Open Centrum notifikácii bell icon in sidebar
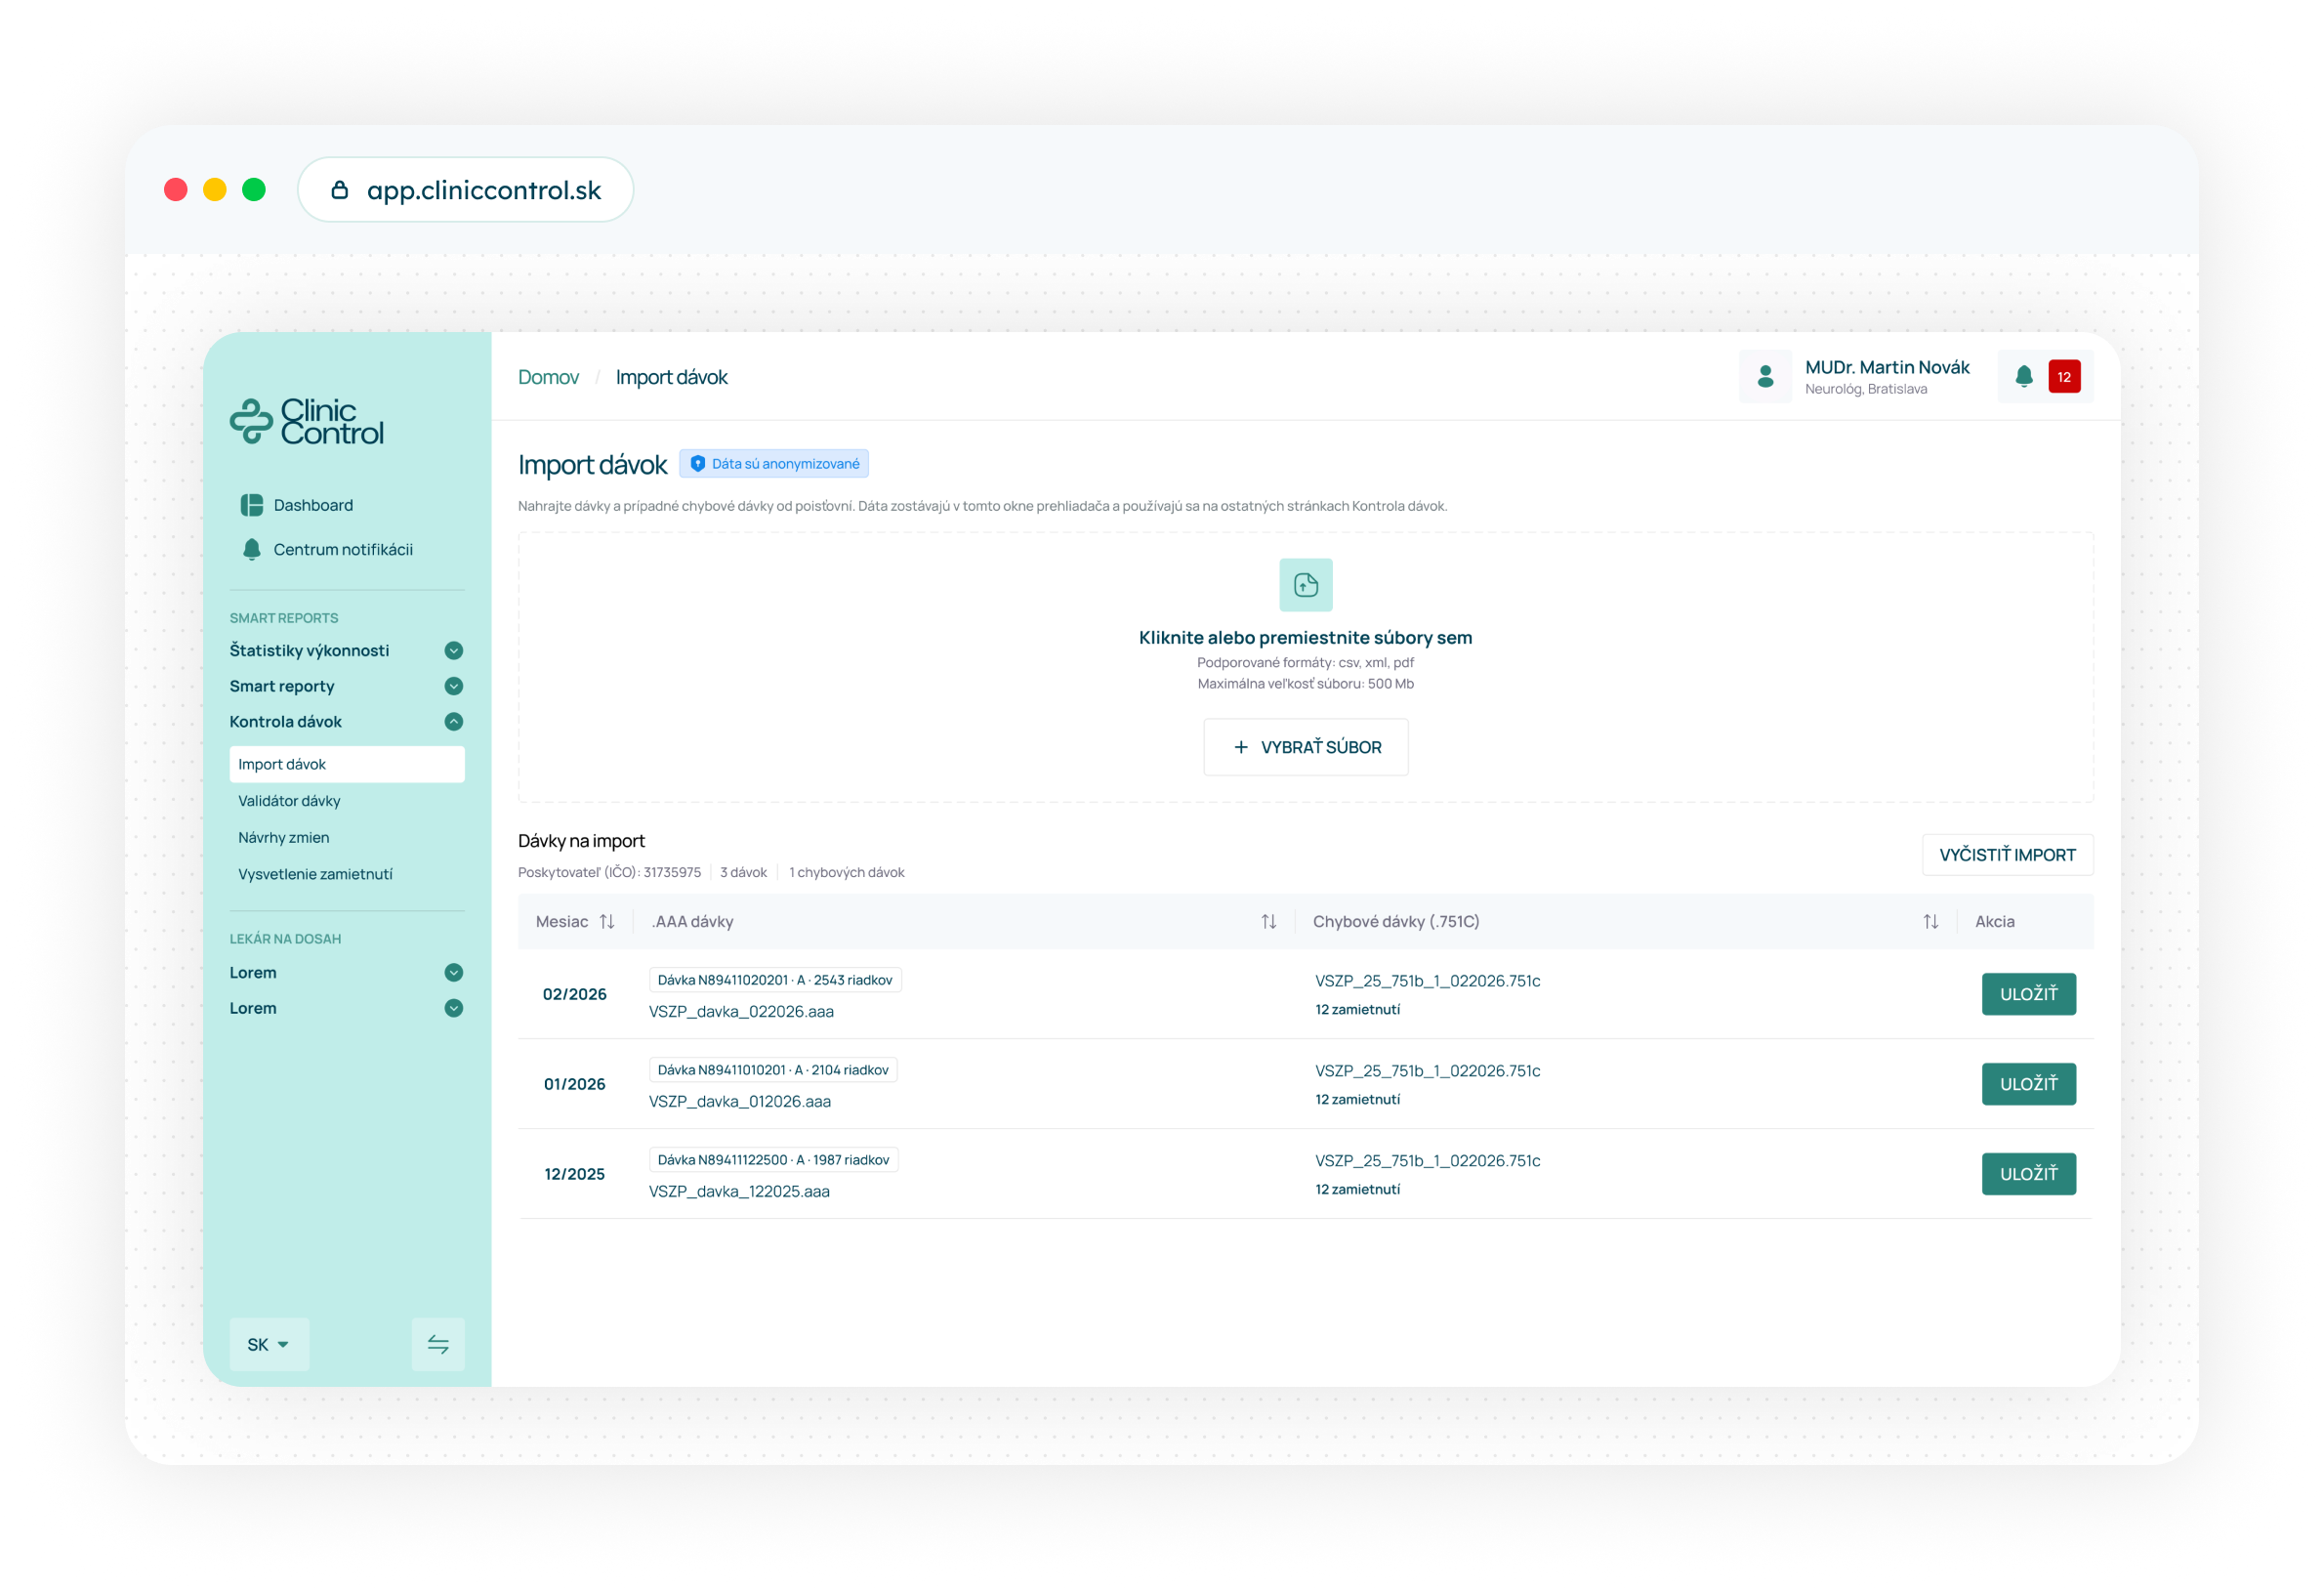Image resolution: width=2324 pixels, height=1590 pixels. [x=252, y=549]
